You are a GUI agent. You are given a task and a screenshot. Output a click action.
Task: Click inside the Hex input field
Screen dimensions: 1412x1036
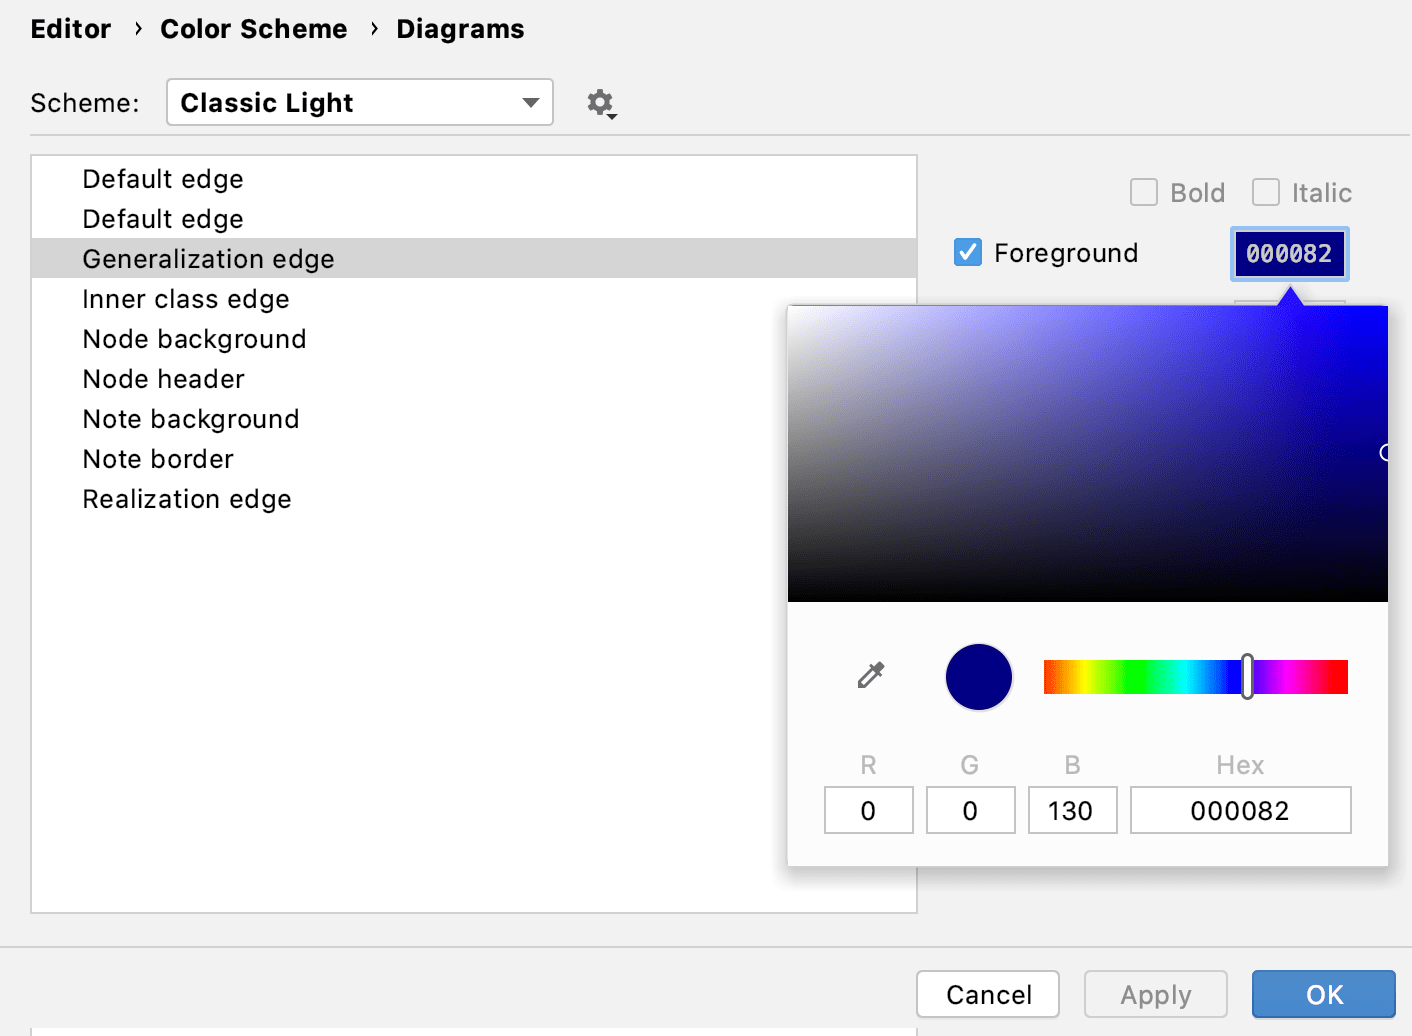(1239, 810)
